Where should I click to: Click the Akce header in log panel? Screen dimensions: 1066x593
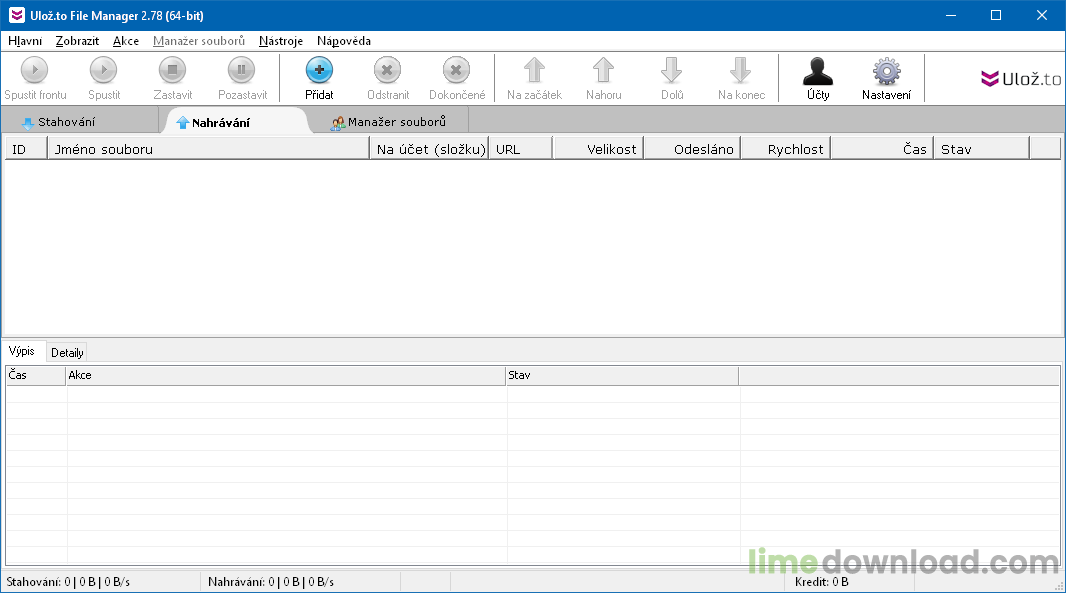click(x=286, y=375)
